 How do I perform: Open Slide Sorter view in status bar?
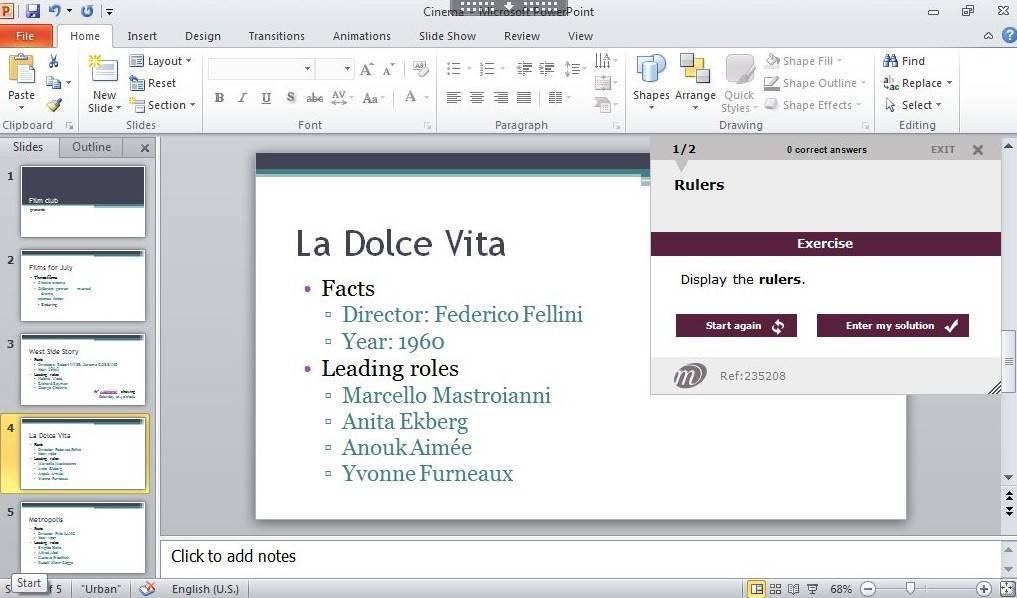click(775, 589)
